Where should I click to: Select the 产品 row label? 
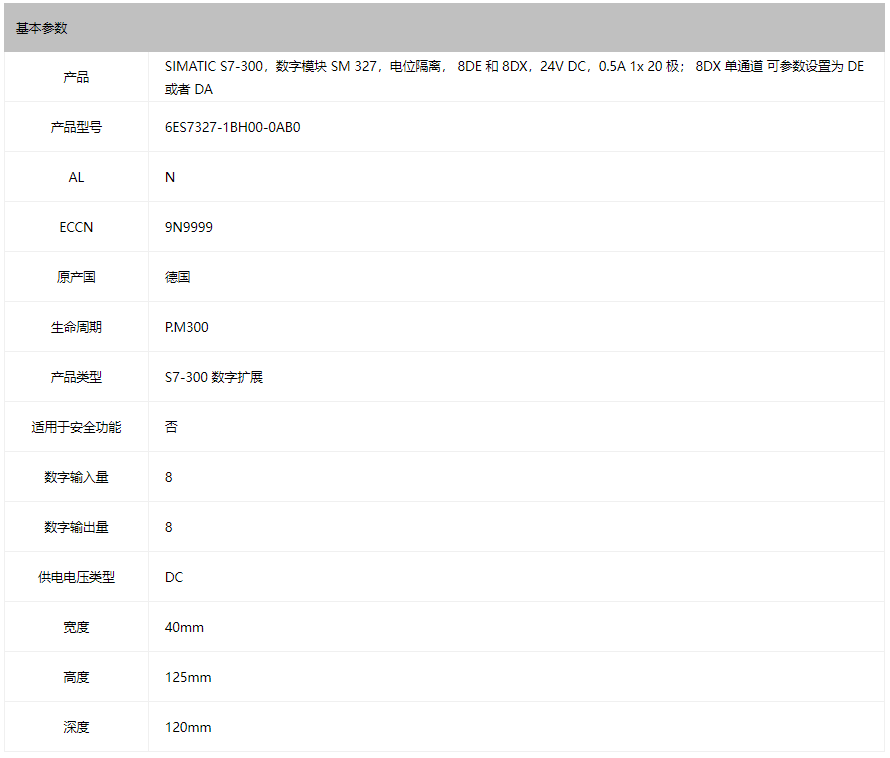point(76,77)
